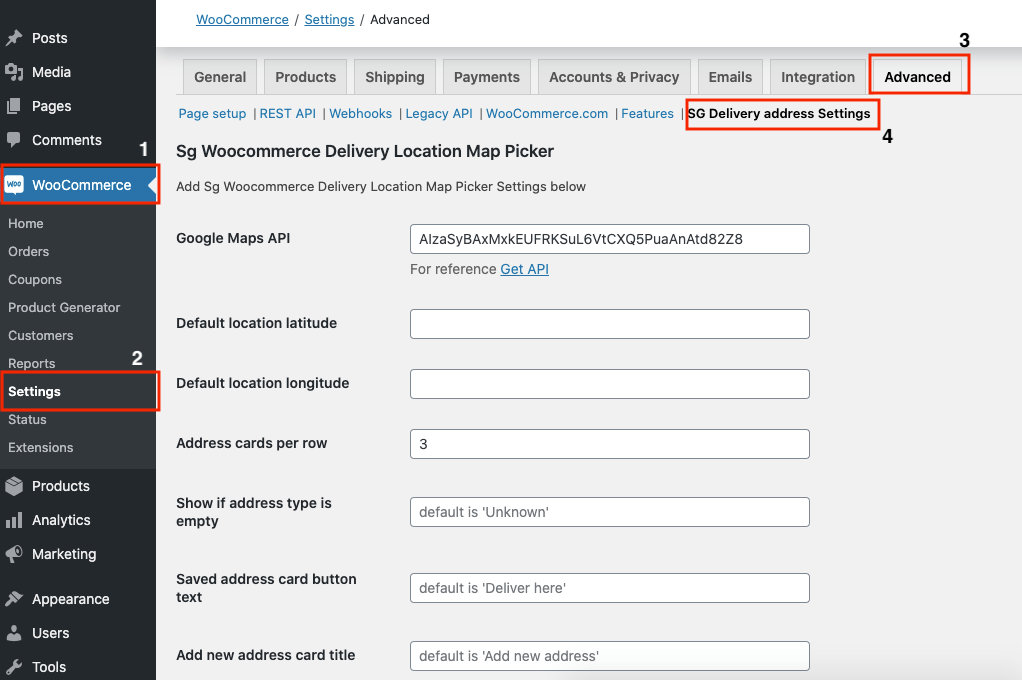Screen dimensions: 1022x680
Task: Open the Orders submenu item
Action: coord(28,251)
